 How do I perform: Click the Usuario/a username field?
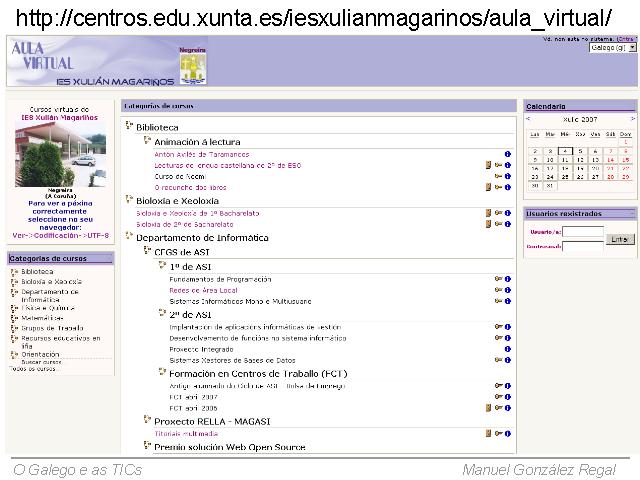tap(584, 231)
